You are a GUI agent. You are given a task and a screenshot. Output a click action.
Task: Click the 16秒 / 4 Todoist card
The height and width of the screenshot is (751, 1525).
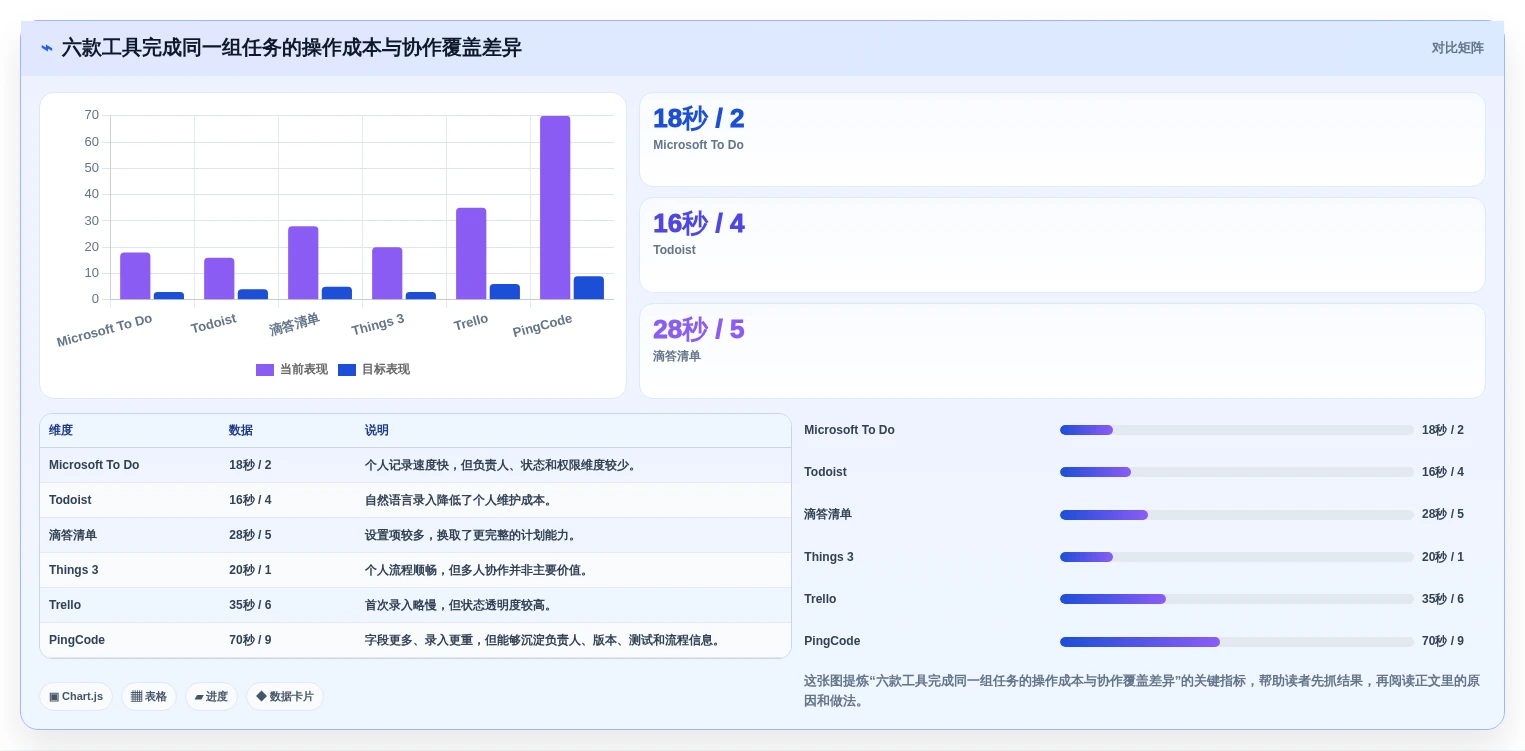[1062, 245]
